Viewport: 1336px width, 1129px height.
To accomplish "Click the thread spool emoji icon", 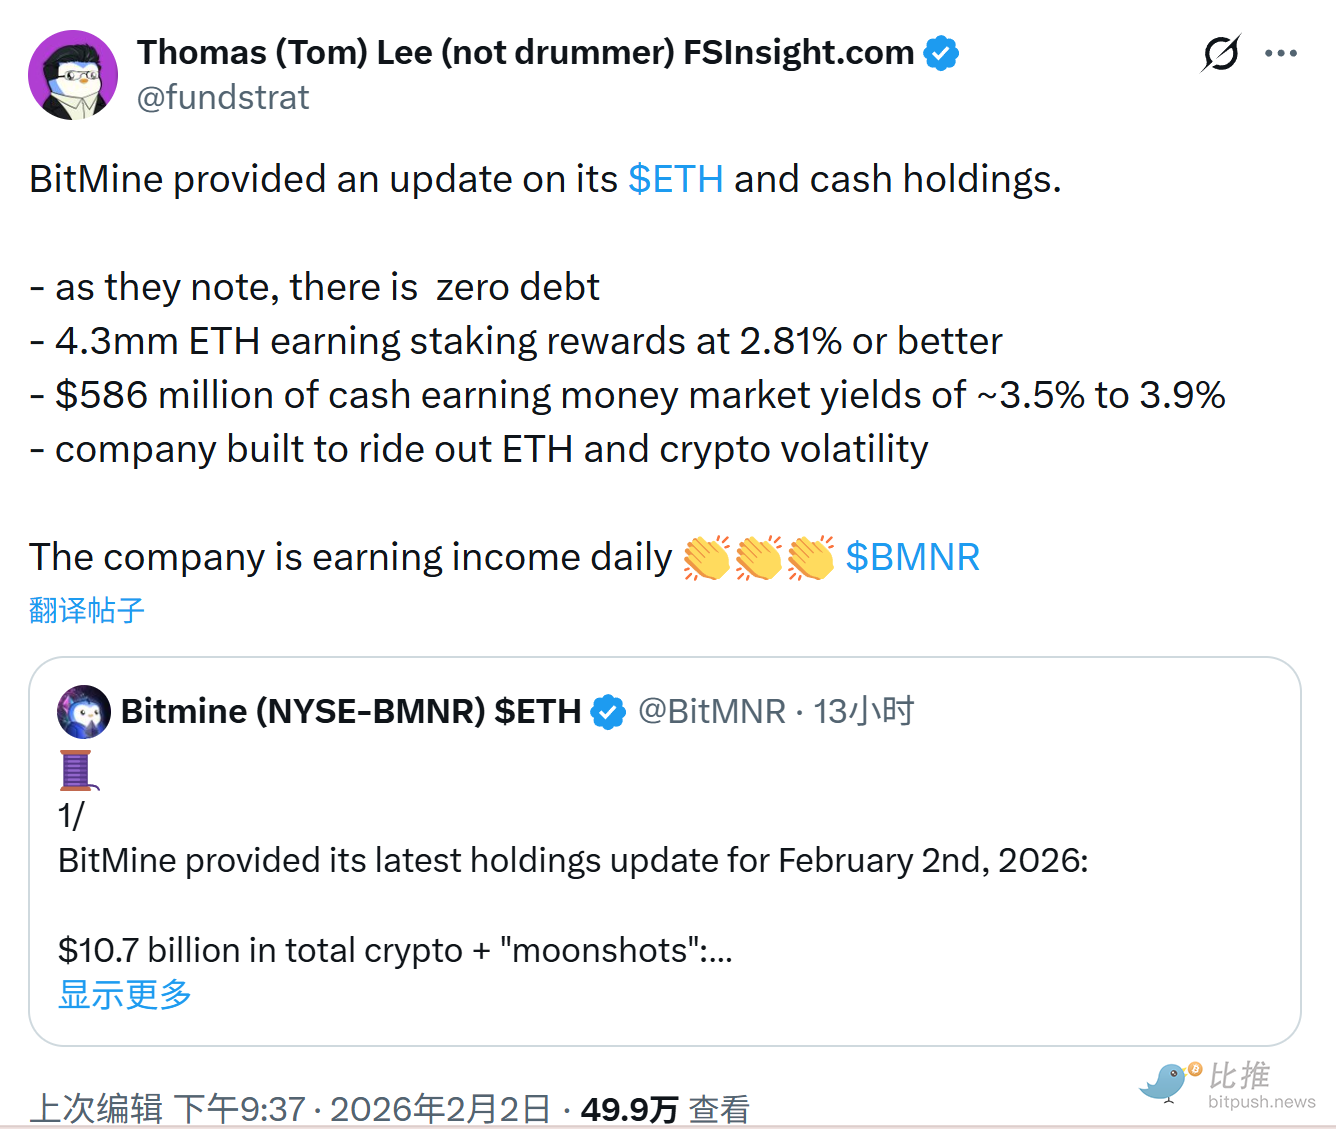I will (78, 770).
